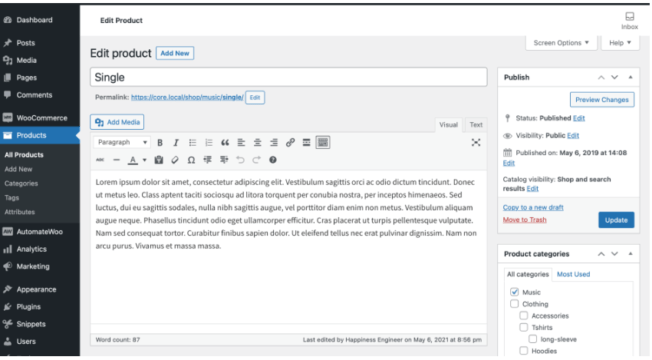Check the long-sleeve category

pyautogui.click(x=533, y=339)
